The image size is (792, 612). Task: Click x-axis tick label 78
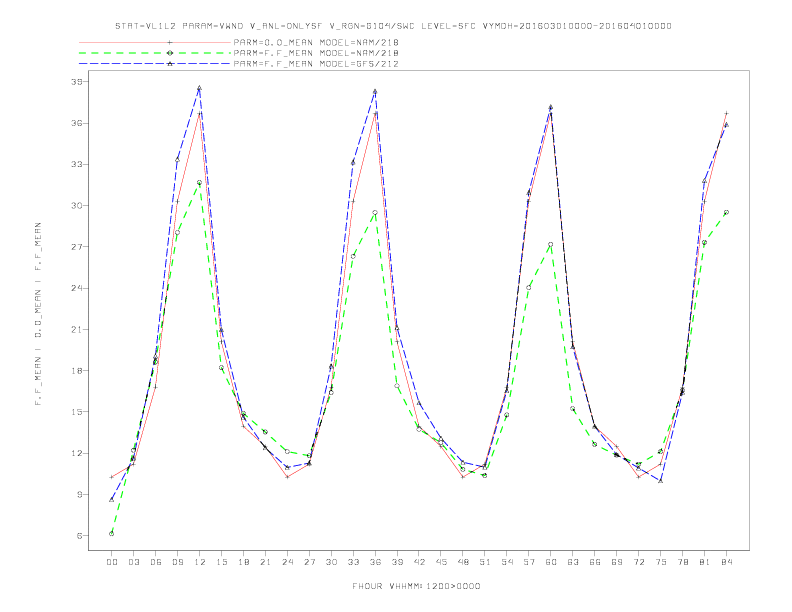coord(683,562)
